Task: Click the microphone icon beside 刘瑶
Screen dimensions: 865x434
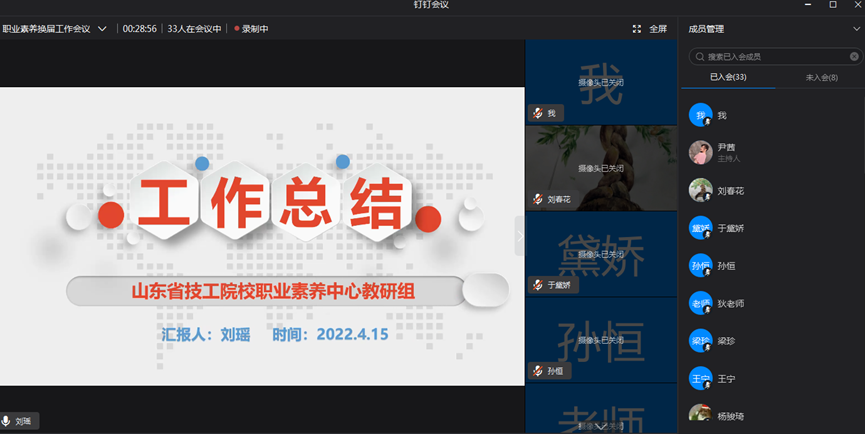Action: pyautogui.click(x=6, y=421)
